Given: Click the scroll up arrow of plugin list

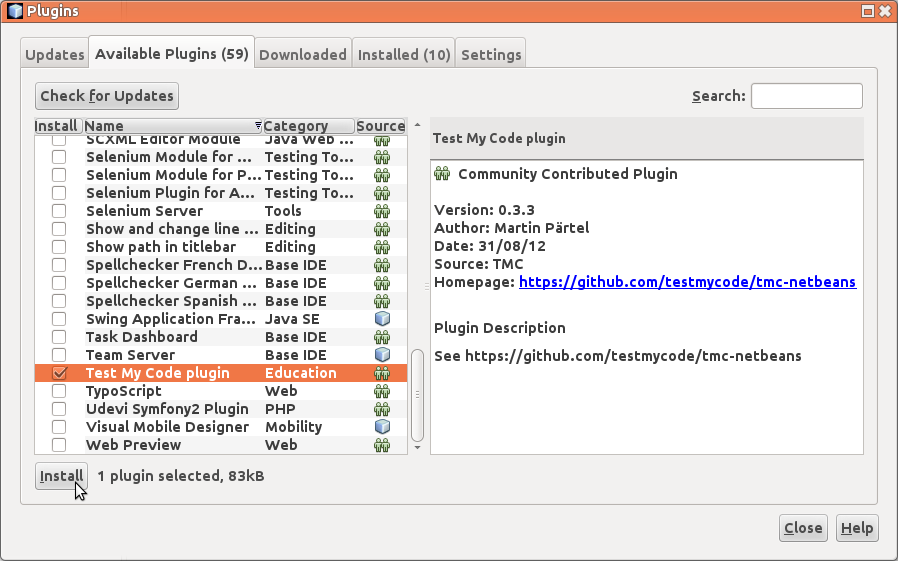Looking at the screenshot, I should [x=417, y=126].
